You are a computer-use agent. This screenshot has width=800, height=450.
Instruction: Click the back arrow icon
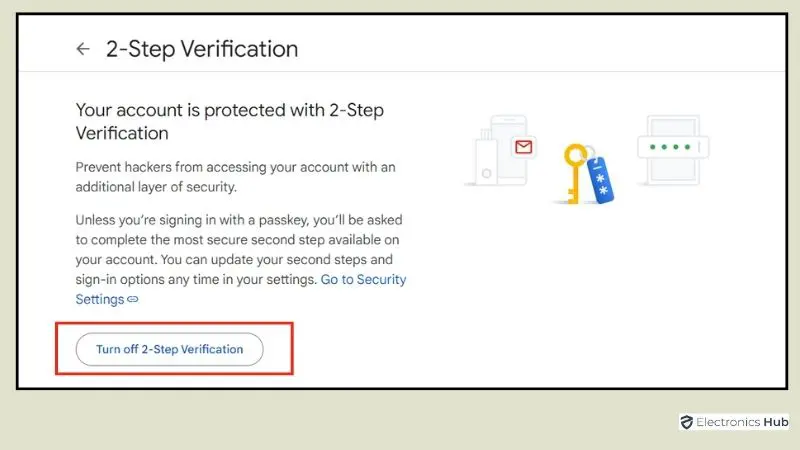click(x=83, y=49)
